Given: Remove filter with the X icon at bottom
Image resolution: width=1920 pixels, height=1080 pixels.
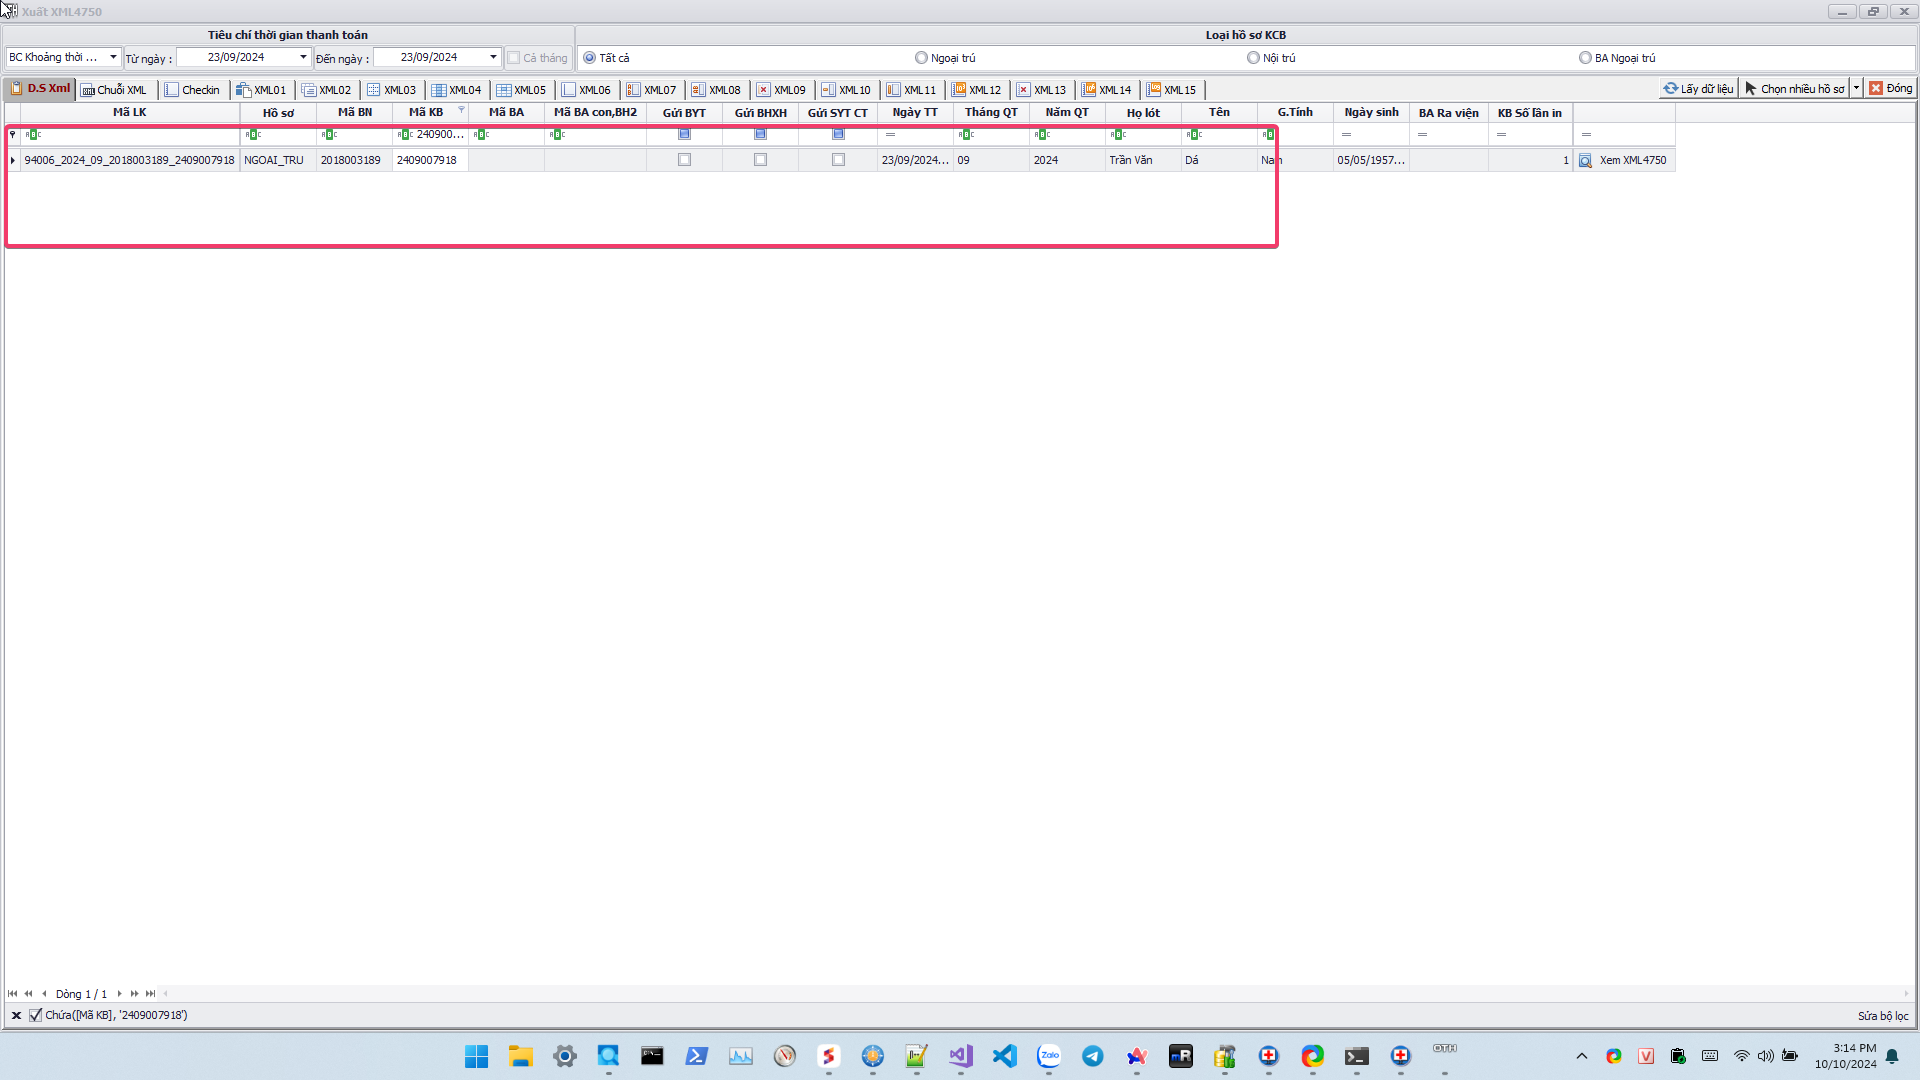Looking at the screenshot, I should pos(16,1015).
